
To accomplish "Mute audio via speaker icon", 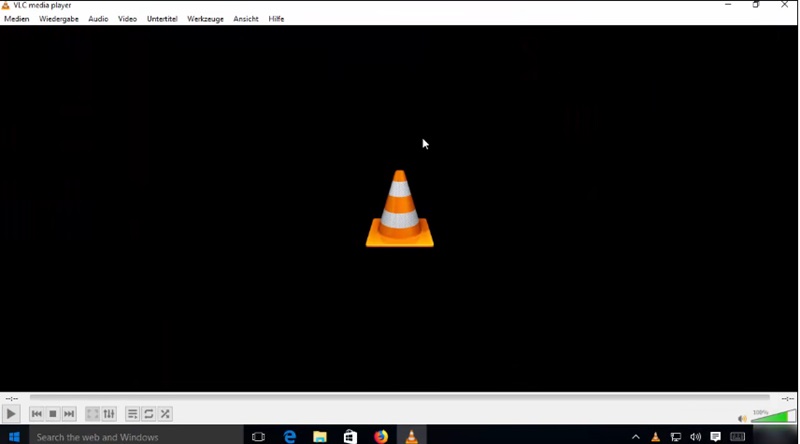I will pyautogui.click(x=742, y=418).
